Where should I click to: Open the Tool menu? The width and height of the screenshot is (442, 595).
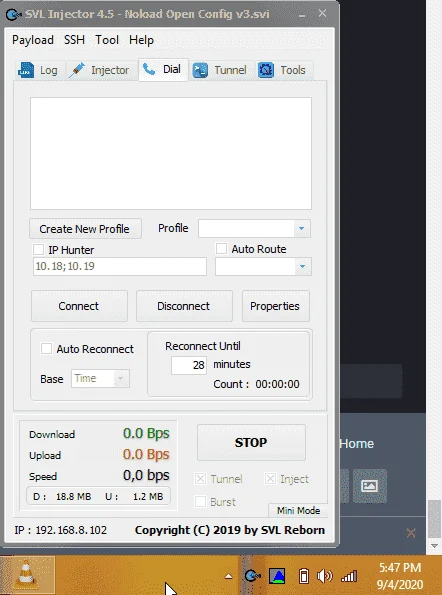tap(107, 40)
